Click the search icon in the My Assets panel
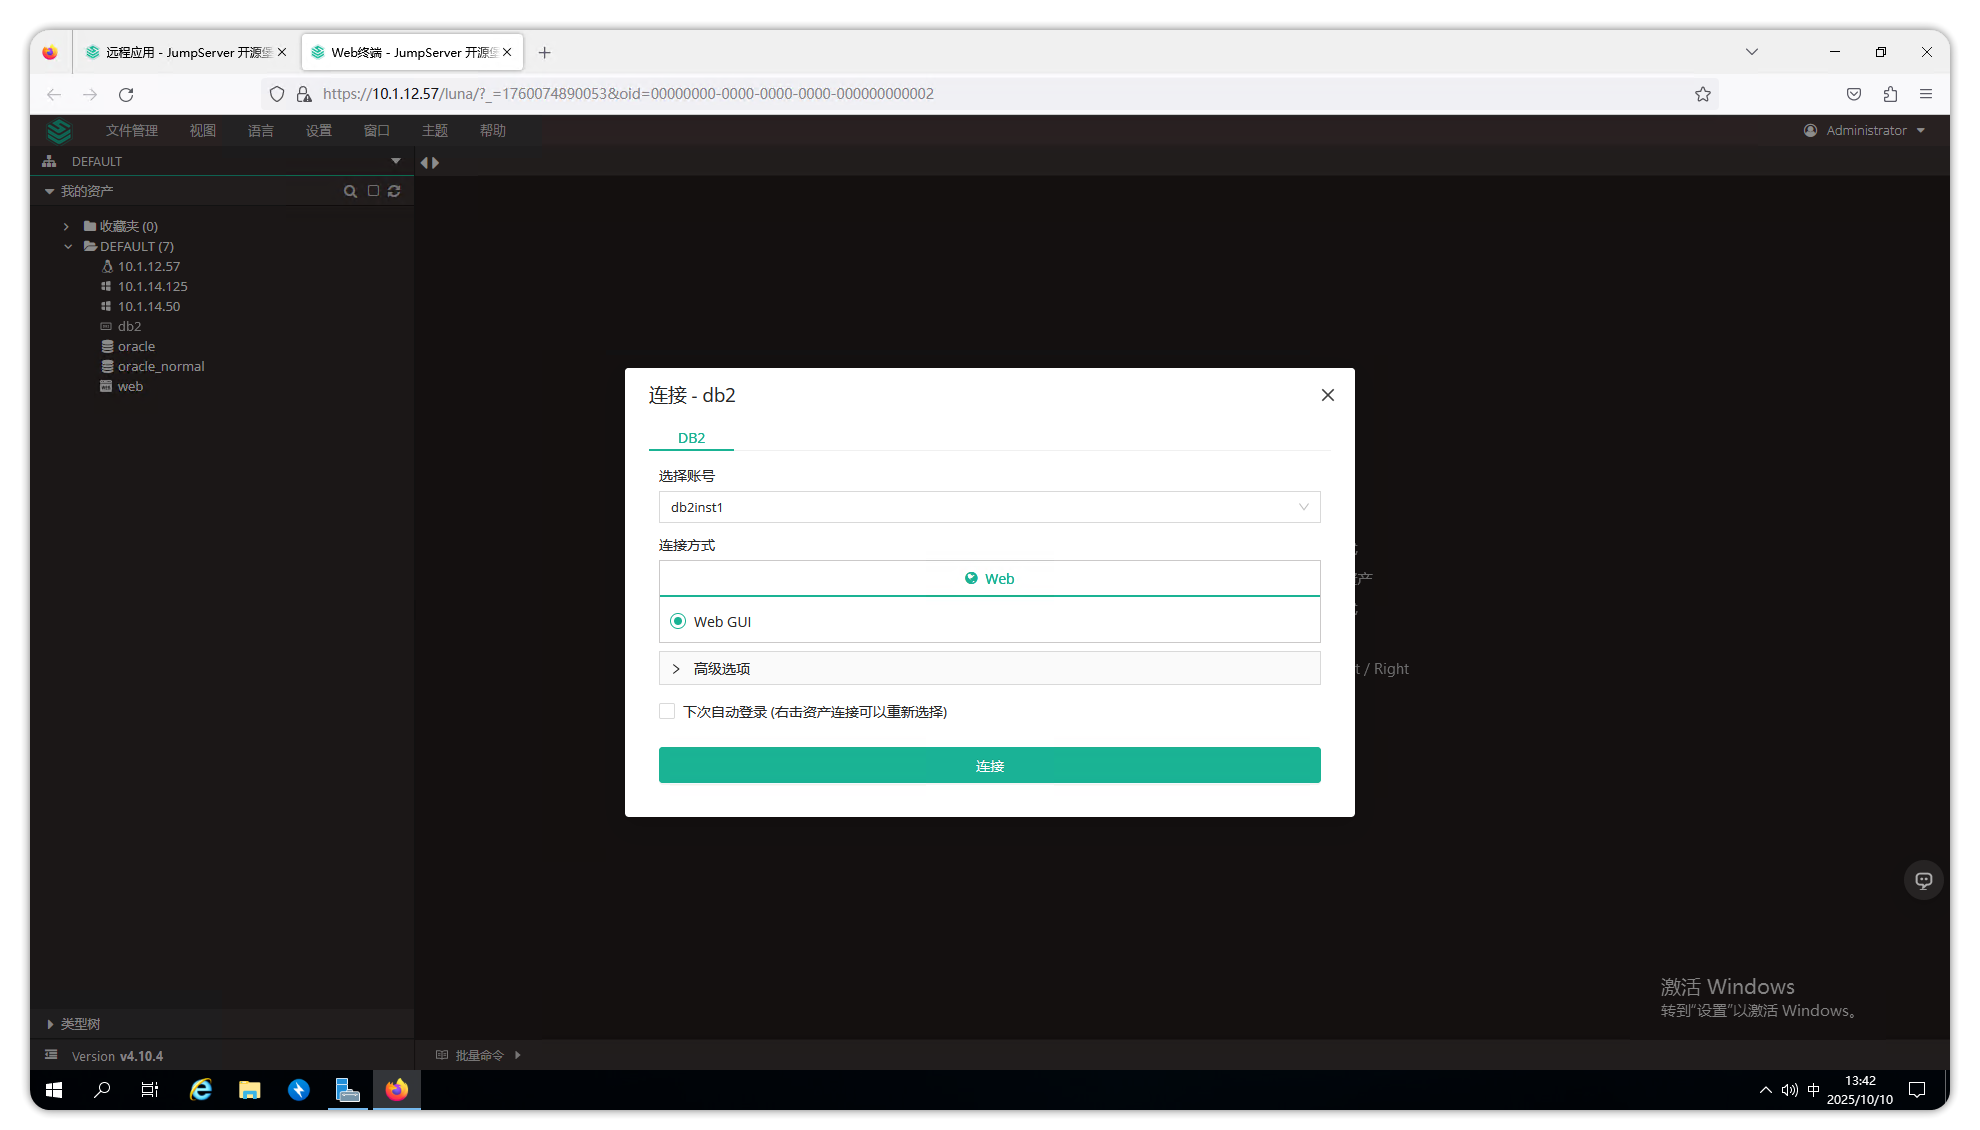The width and height of the screenshot is (1980, 1130). (x=350, y=191)
